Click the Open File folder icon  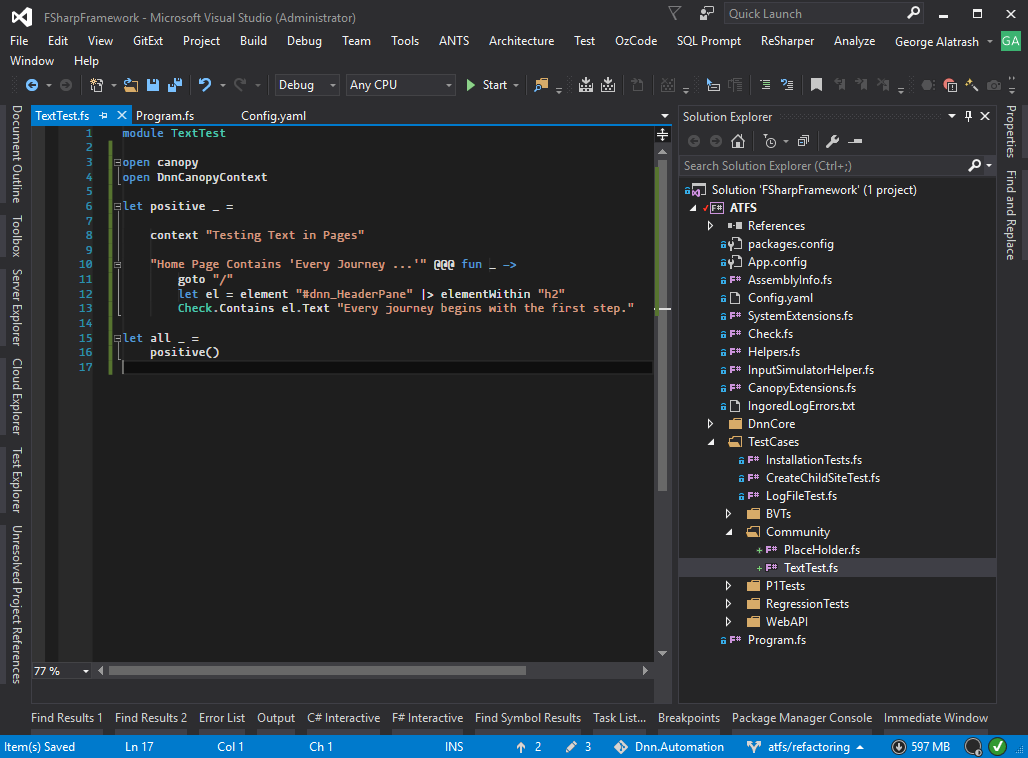pyautogui.click(x=131, y=85)
